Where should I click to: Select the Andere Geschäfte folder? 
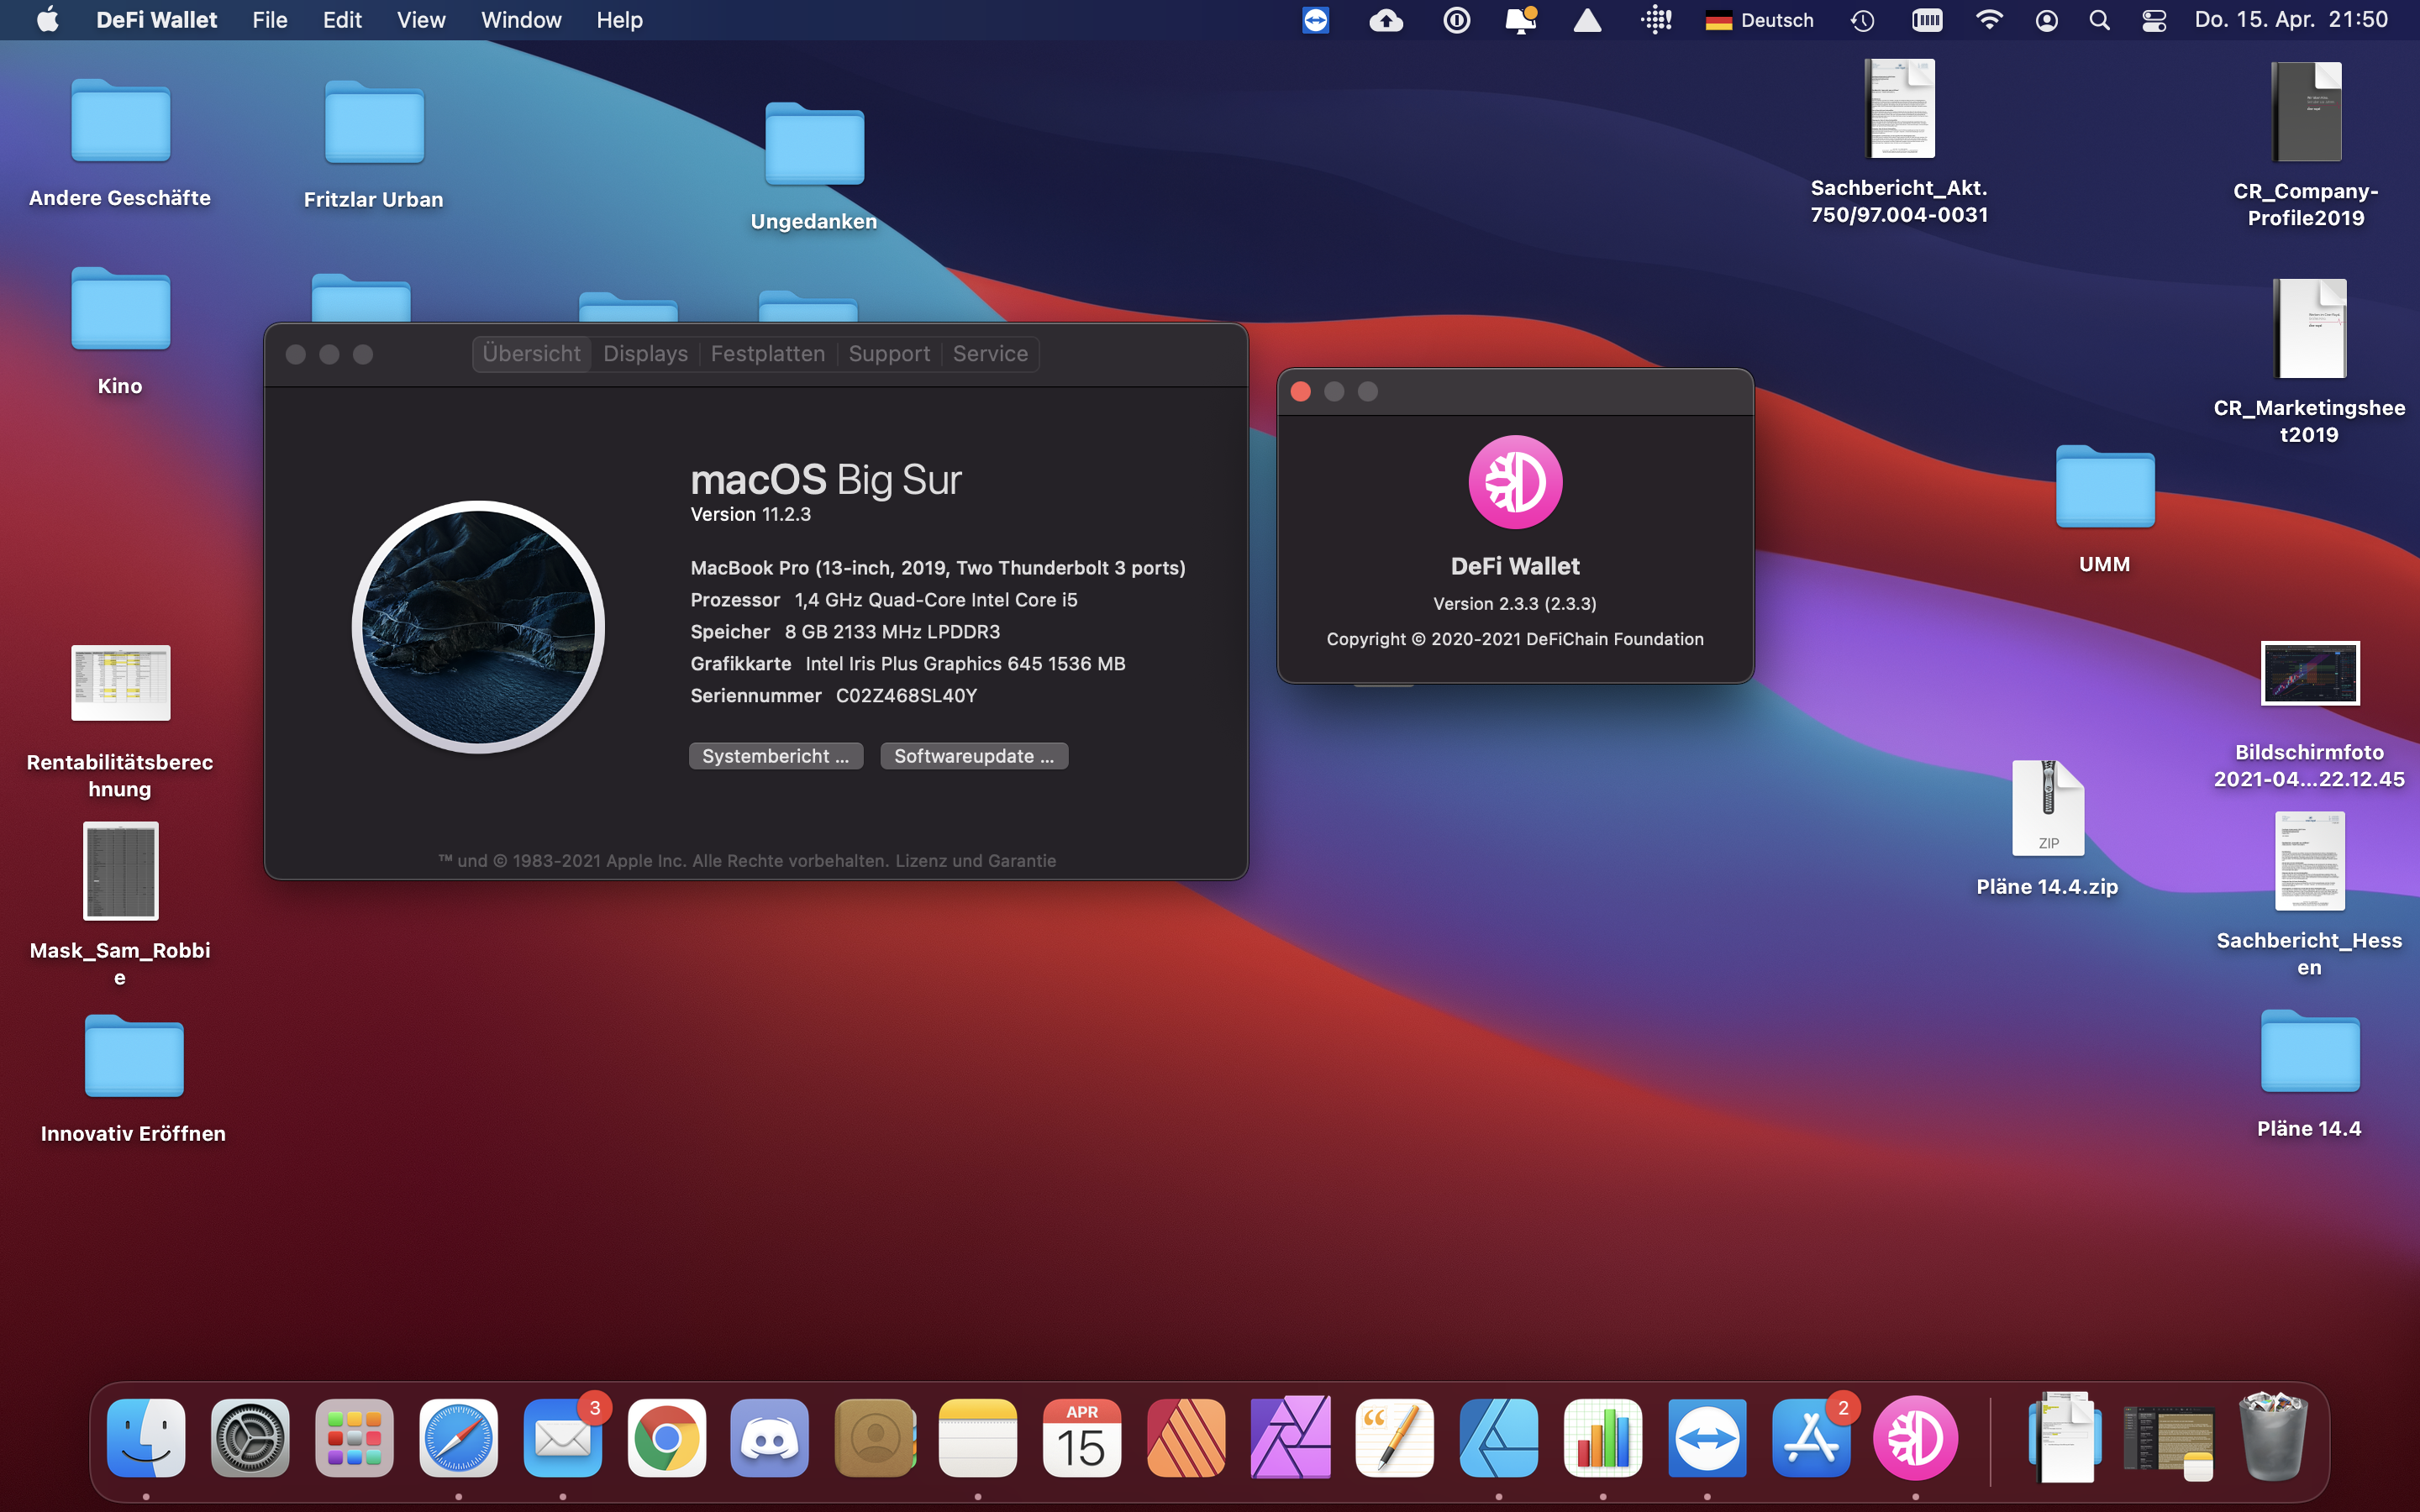120,121
